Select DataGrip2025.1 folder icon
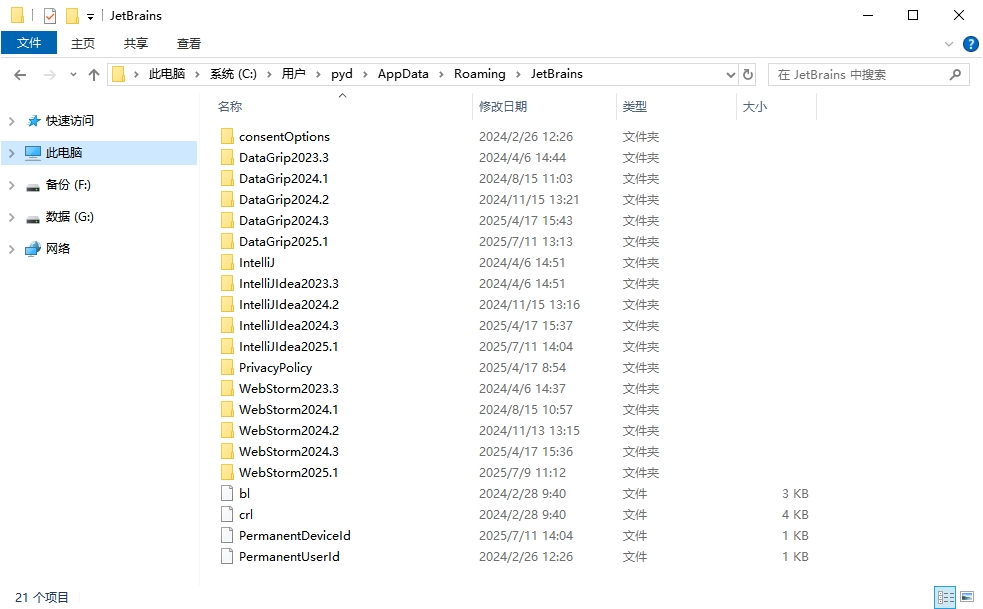983x609 pixels. coord(227,241)
